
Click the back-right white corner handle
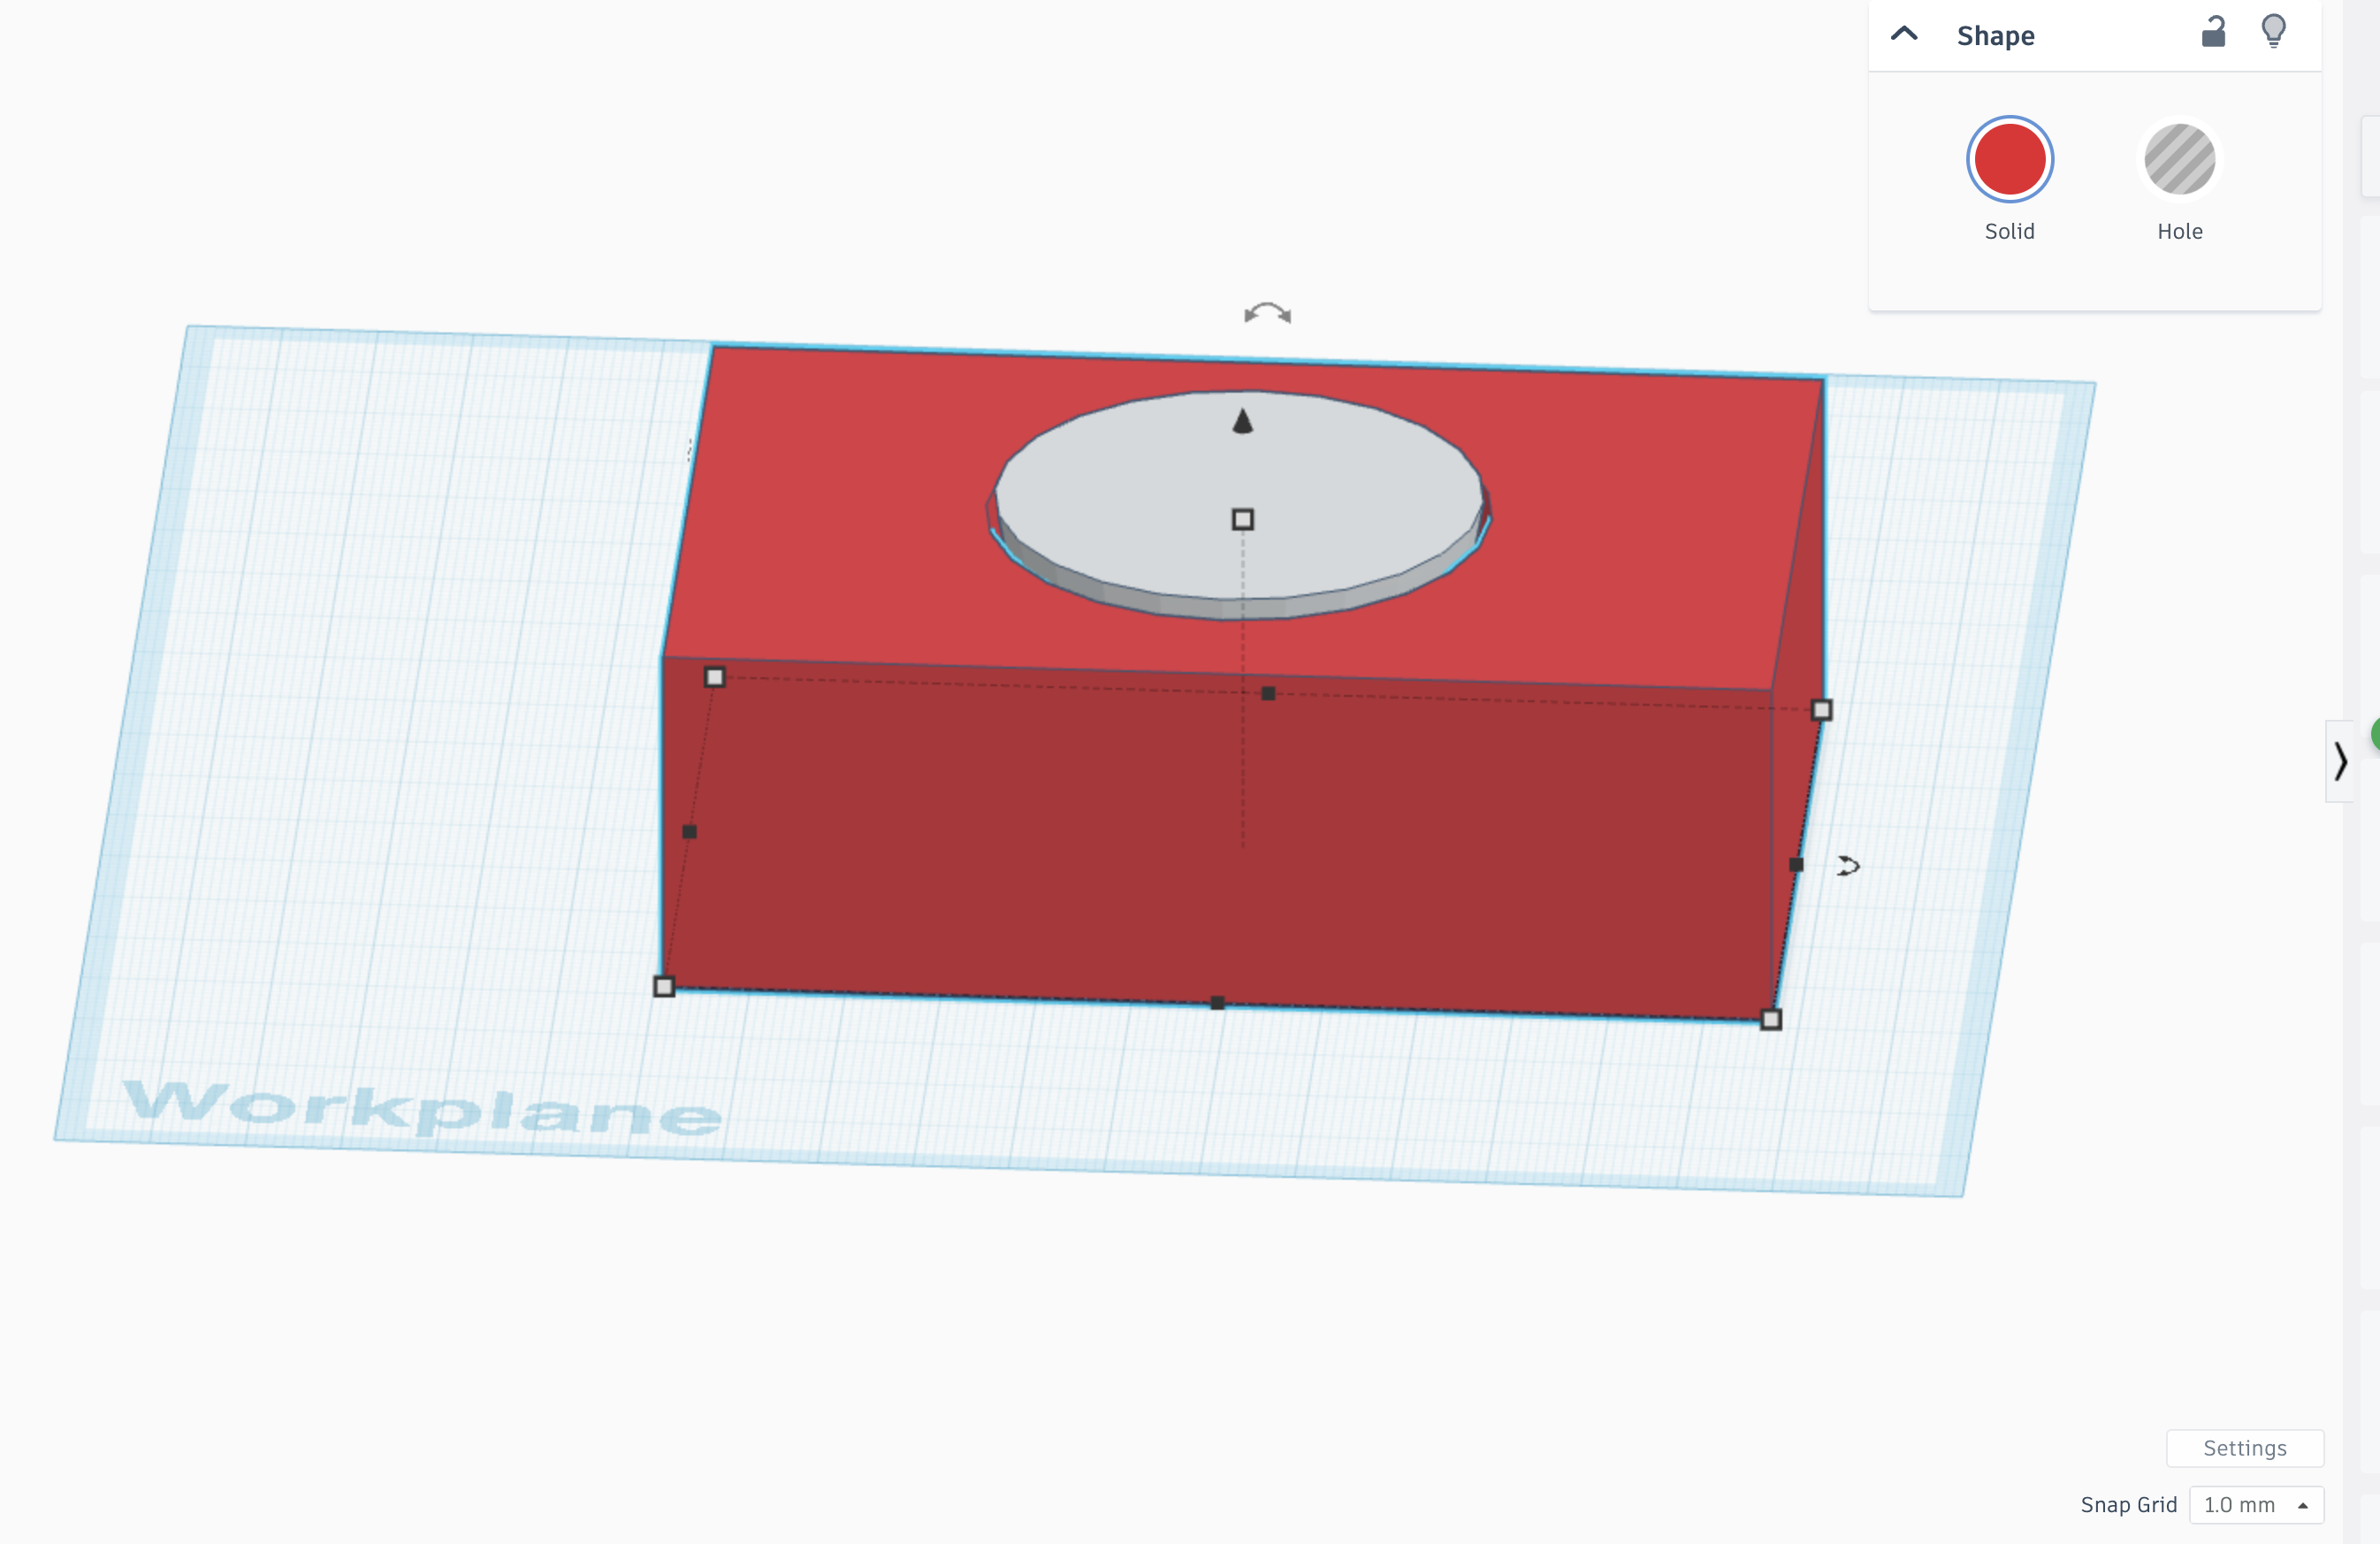click(1822, 710)
